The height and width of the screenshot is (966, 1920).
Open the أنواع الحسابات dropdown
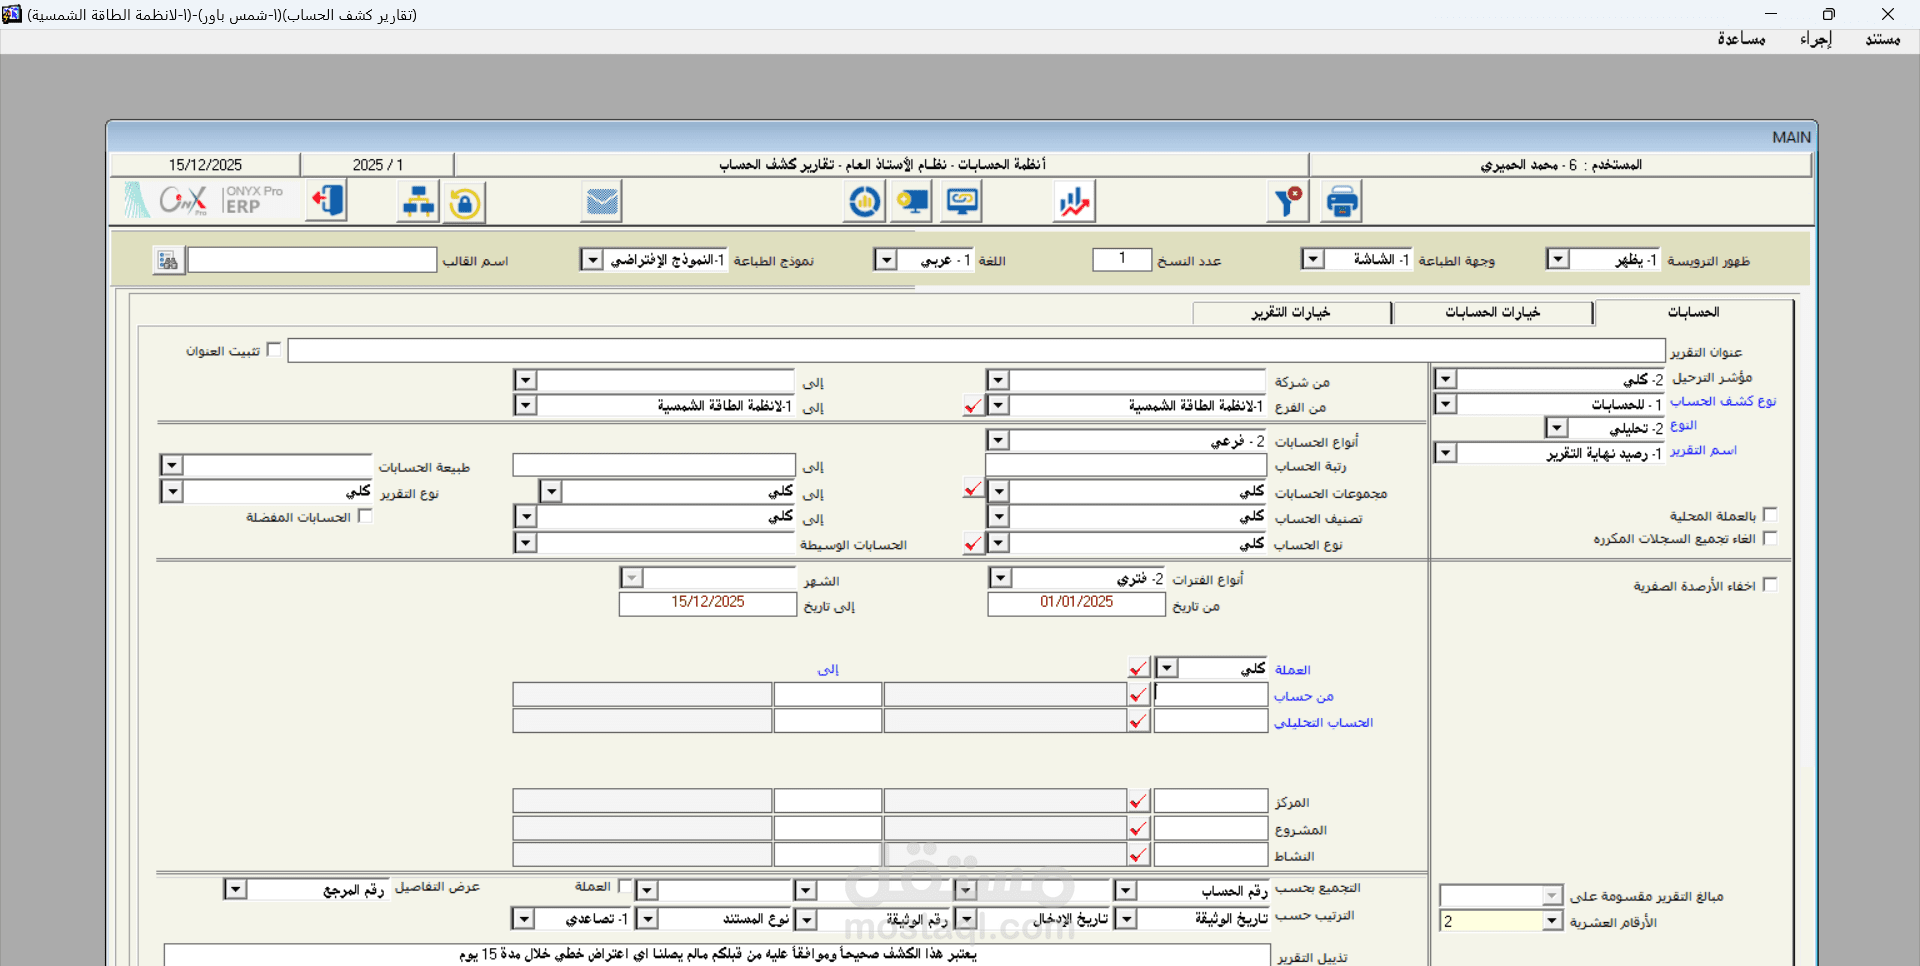998,440
